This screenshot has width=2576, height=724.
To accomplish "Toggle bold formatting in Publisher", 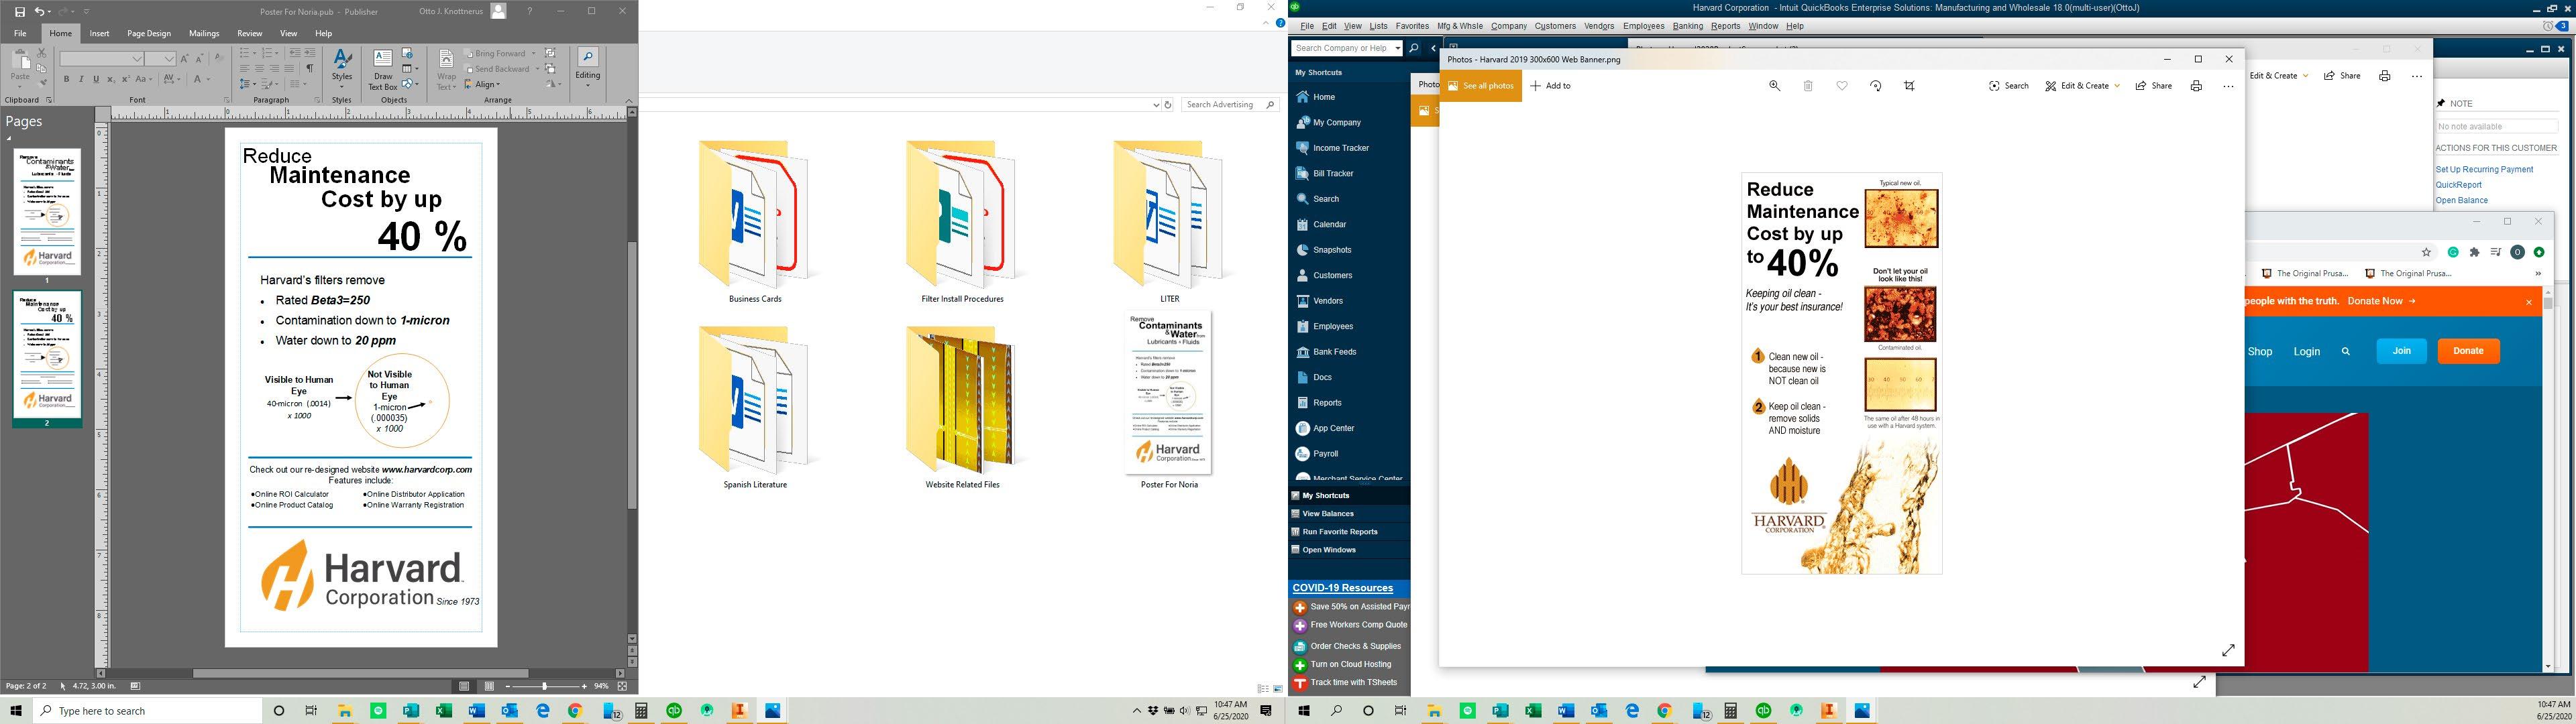I will [67, 79].
